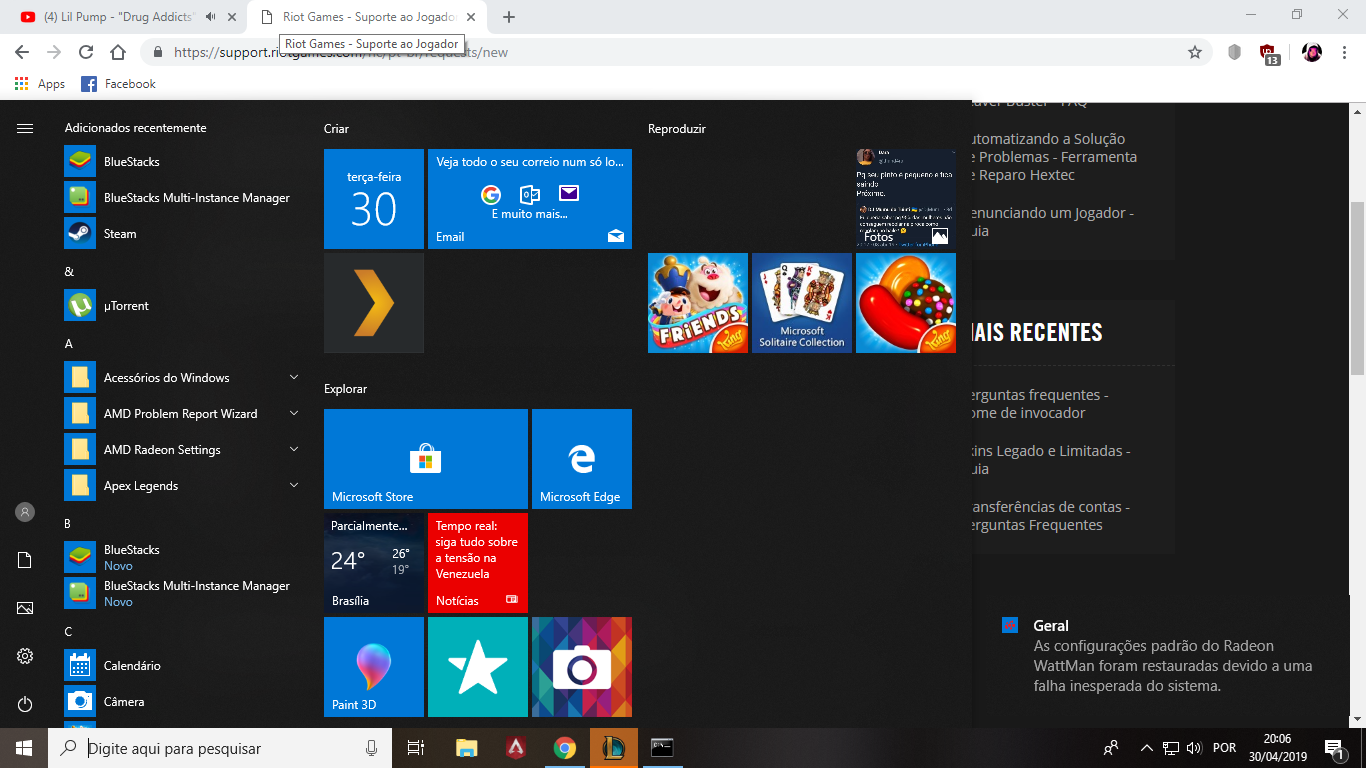This screenshot has width=1366, height=768.
Task: Open Documents from the Start sidebar
Action: pyautogui.click(x=25, y=560)
